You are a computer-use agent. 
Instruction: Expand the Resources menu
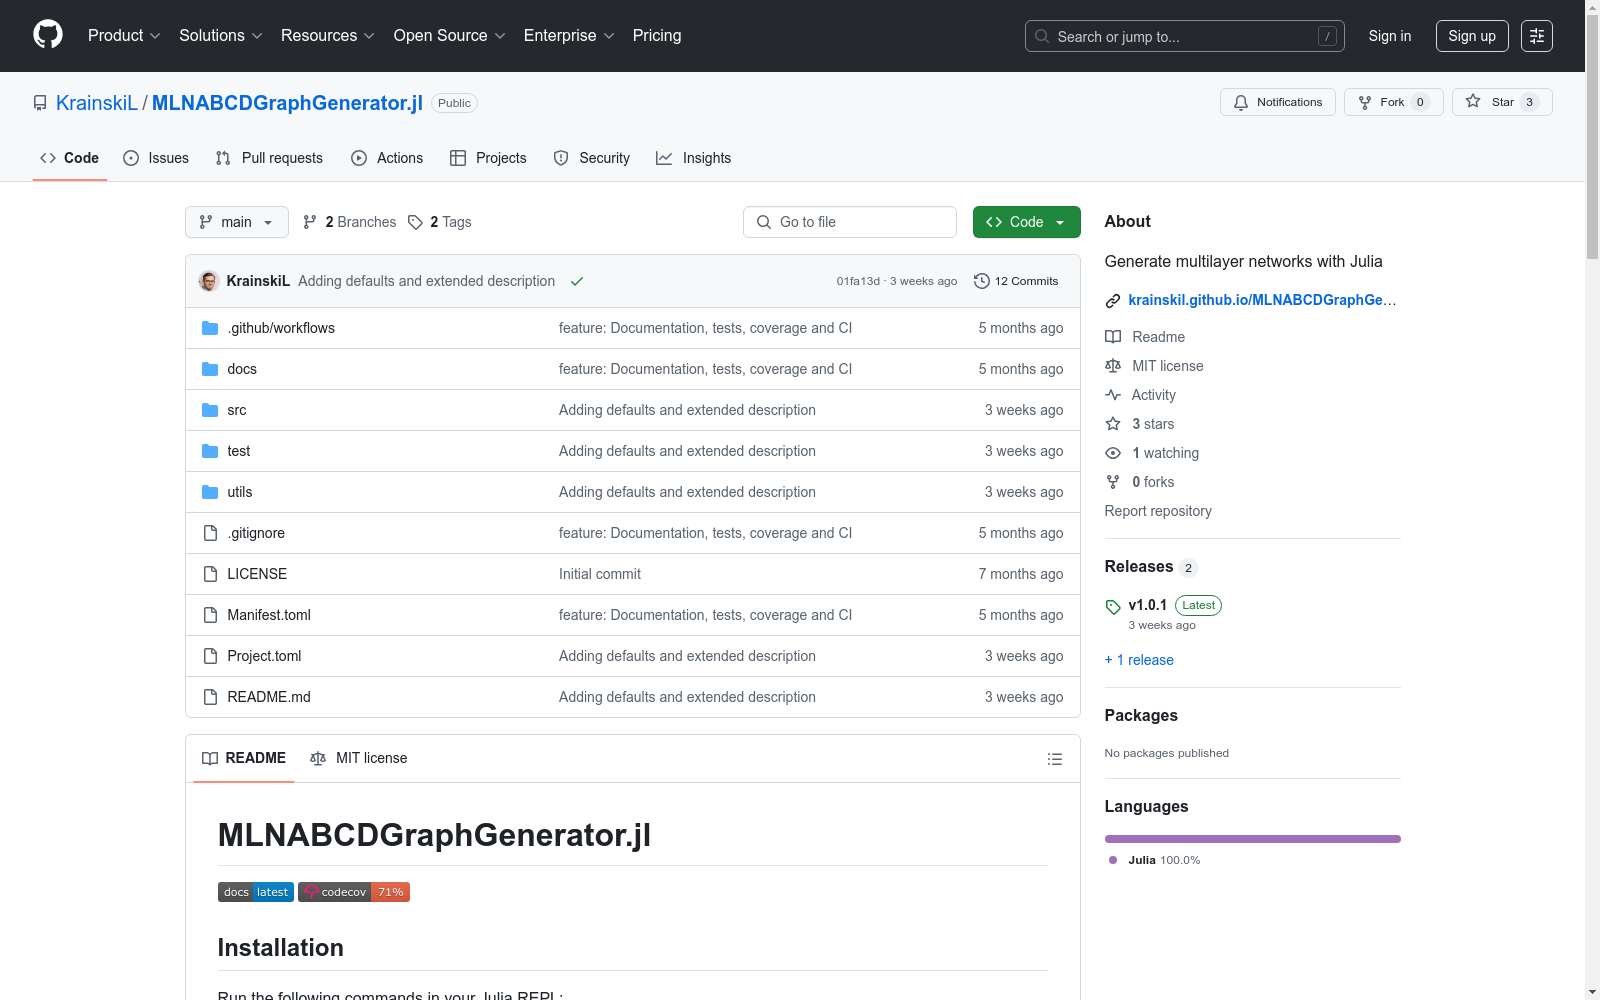pos(328,35)
